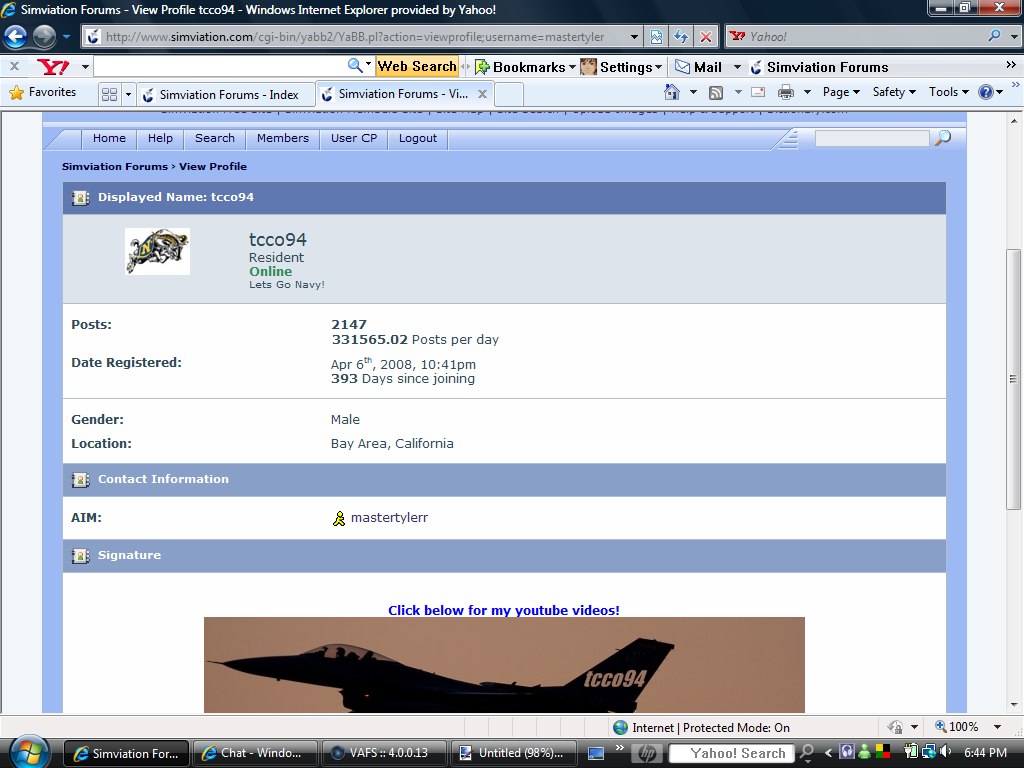The image size is (1024, 768).
Task: Open Mail from the Yahoo toolbar
Action: [x=698, y=67]
